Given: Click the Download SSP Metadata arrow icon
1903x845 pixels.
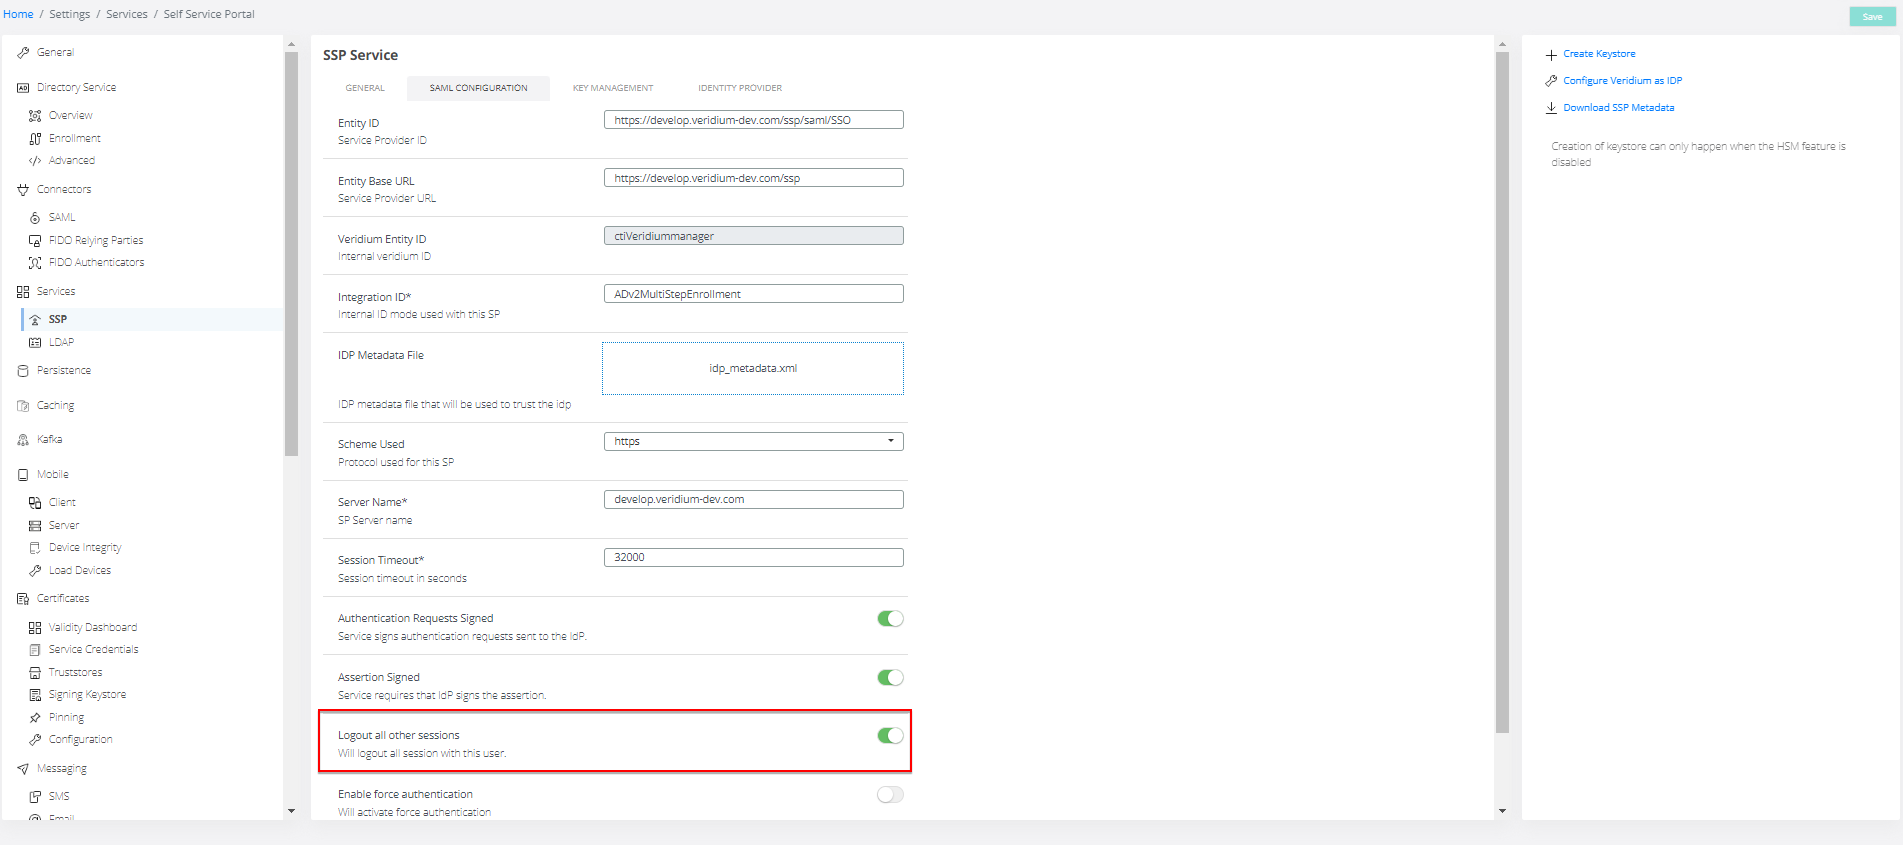Looking at the screenshot, I should pyautogui.click(x=1551, y=108).
